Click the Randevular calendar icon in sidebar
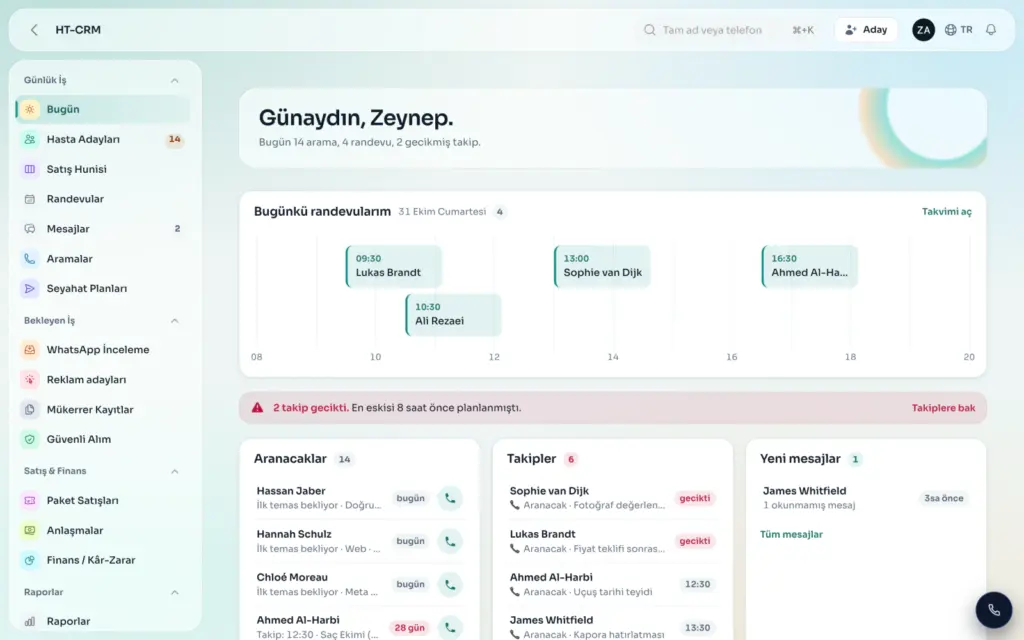Image resolution: width=1024 pixels, height=640 pixels. [x=30, y=199]
